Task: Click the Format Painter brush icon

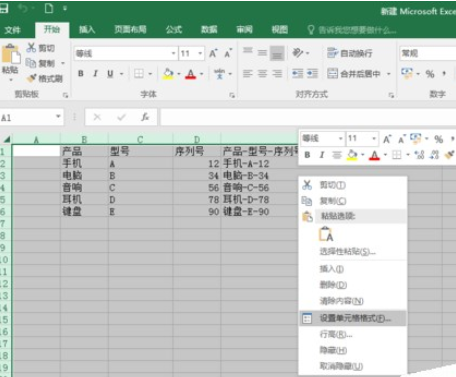Action: [32, 78]
